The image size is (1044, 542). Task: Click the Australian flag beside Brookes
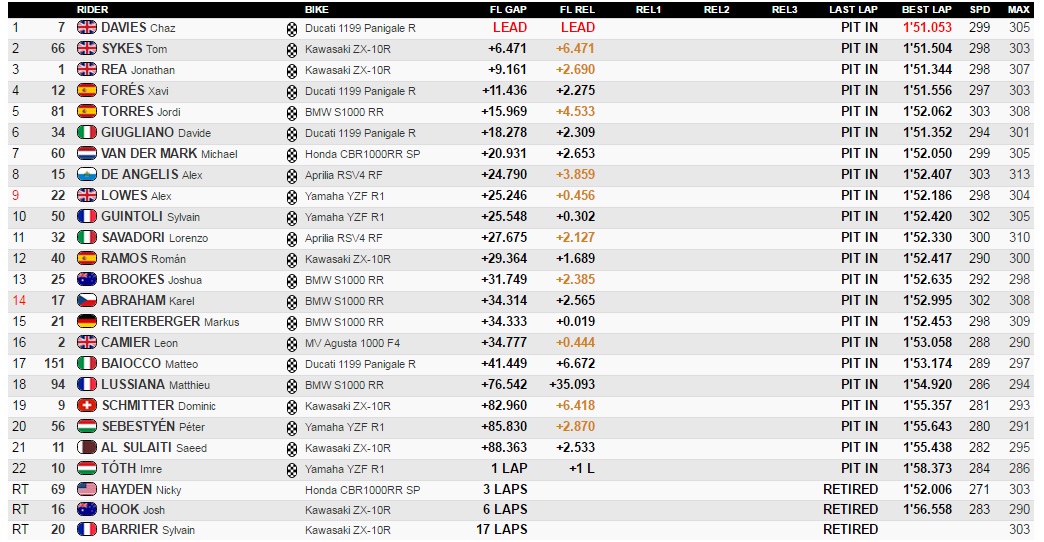[87, 280]
